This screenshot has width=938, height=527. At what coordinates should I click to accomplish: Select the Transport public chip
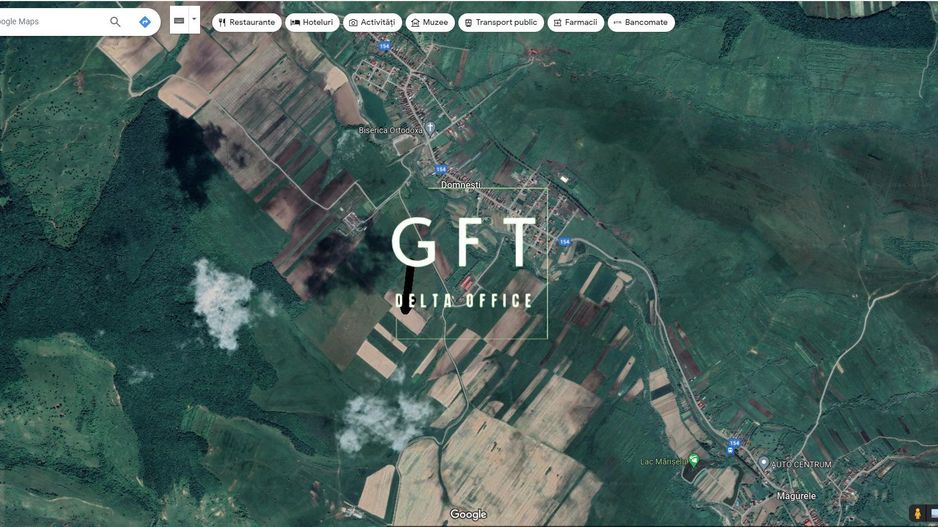click(500, 22)
